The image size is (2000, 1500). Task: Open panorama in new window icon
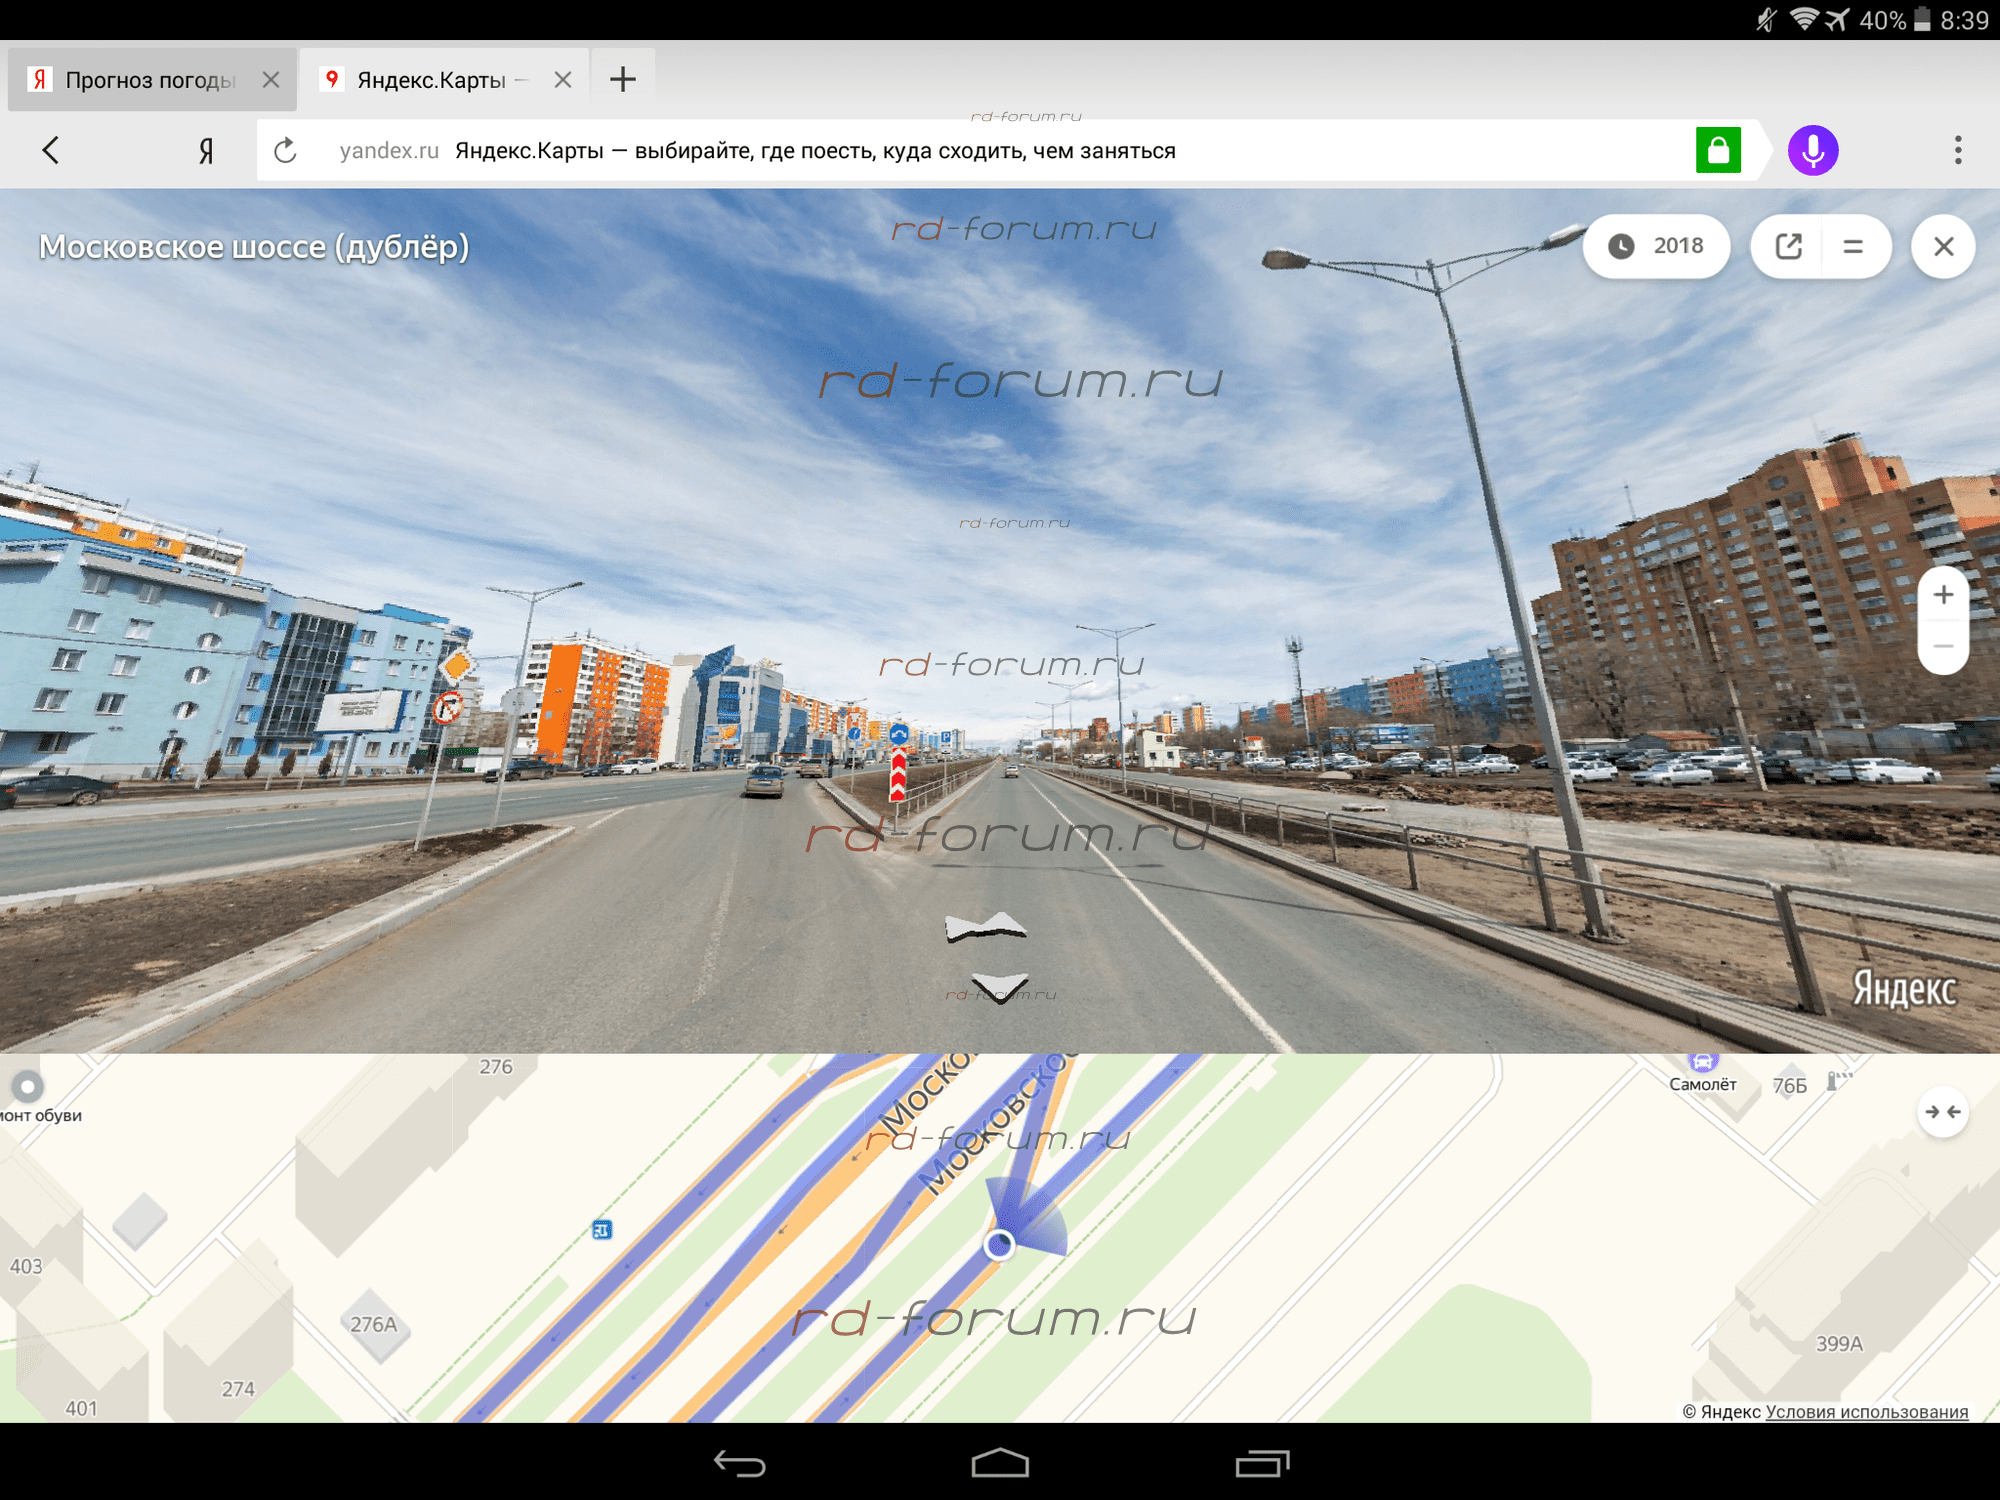point(1788,246)
